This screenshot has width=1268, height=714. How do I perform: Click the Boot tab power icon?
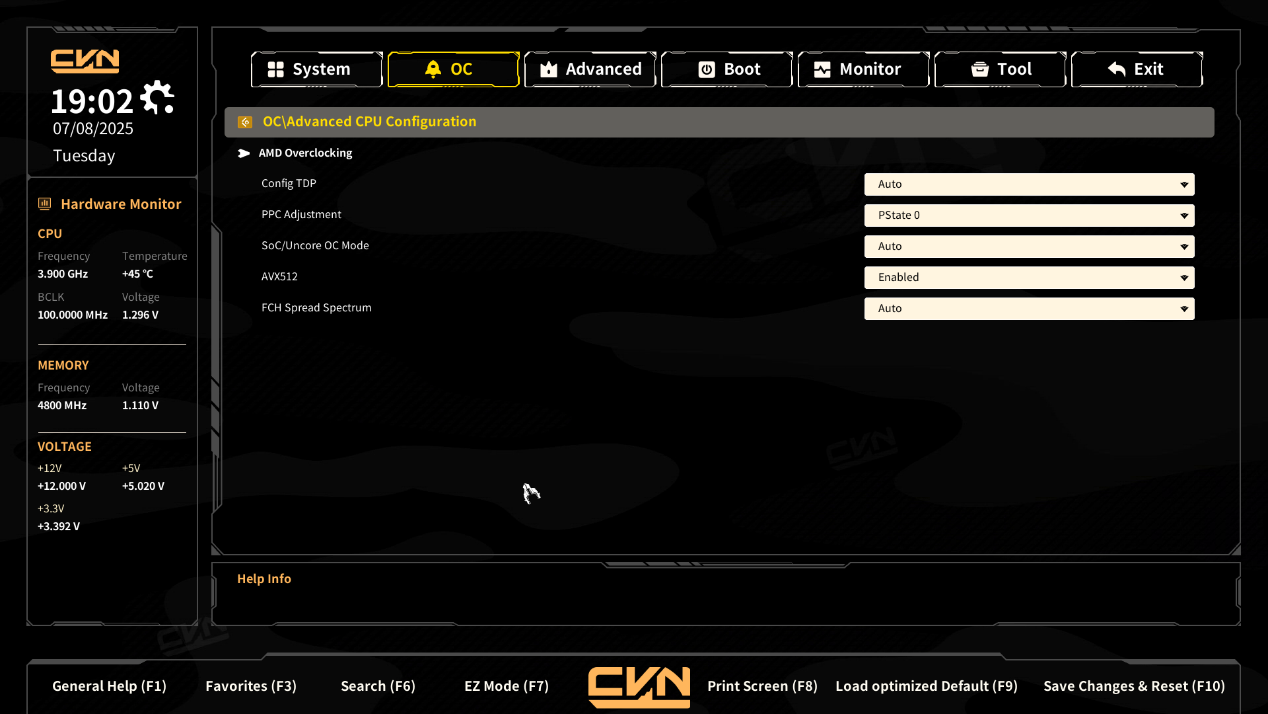706,69
